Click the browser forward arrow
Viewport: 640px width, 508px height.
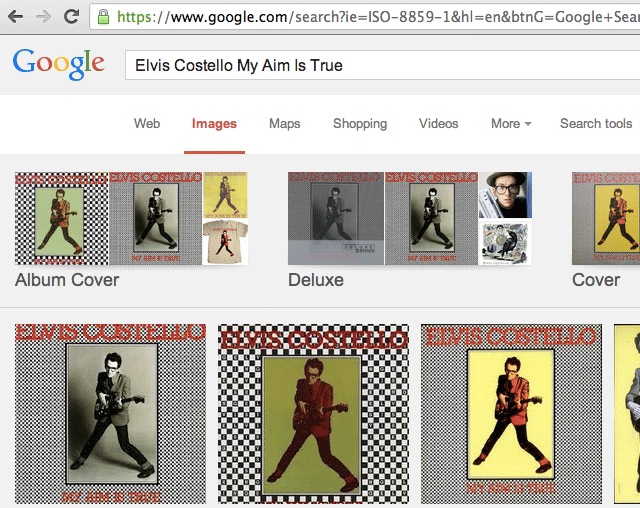(x=43, y=17)
